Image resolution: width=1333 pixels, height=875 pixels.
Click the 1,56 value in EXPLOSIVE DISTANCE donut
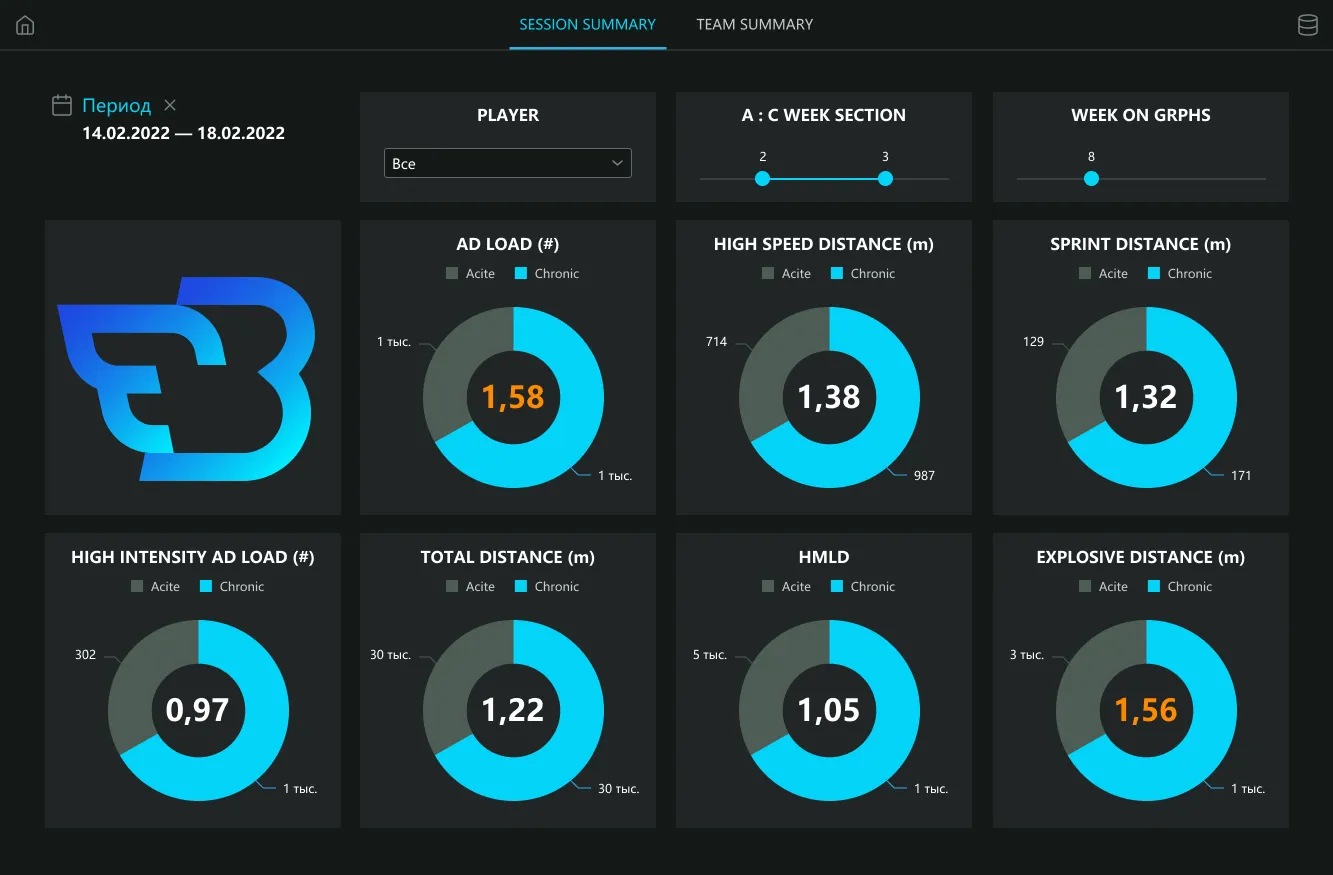1145,710
